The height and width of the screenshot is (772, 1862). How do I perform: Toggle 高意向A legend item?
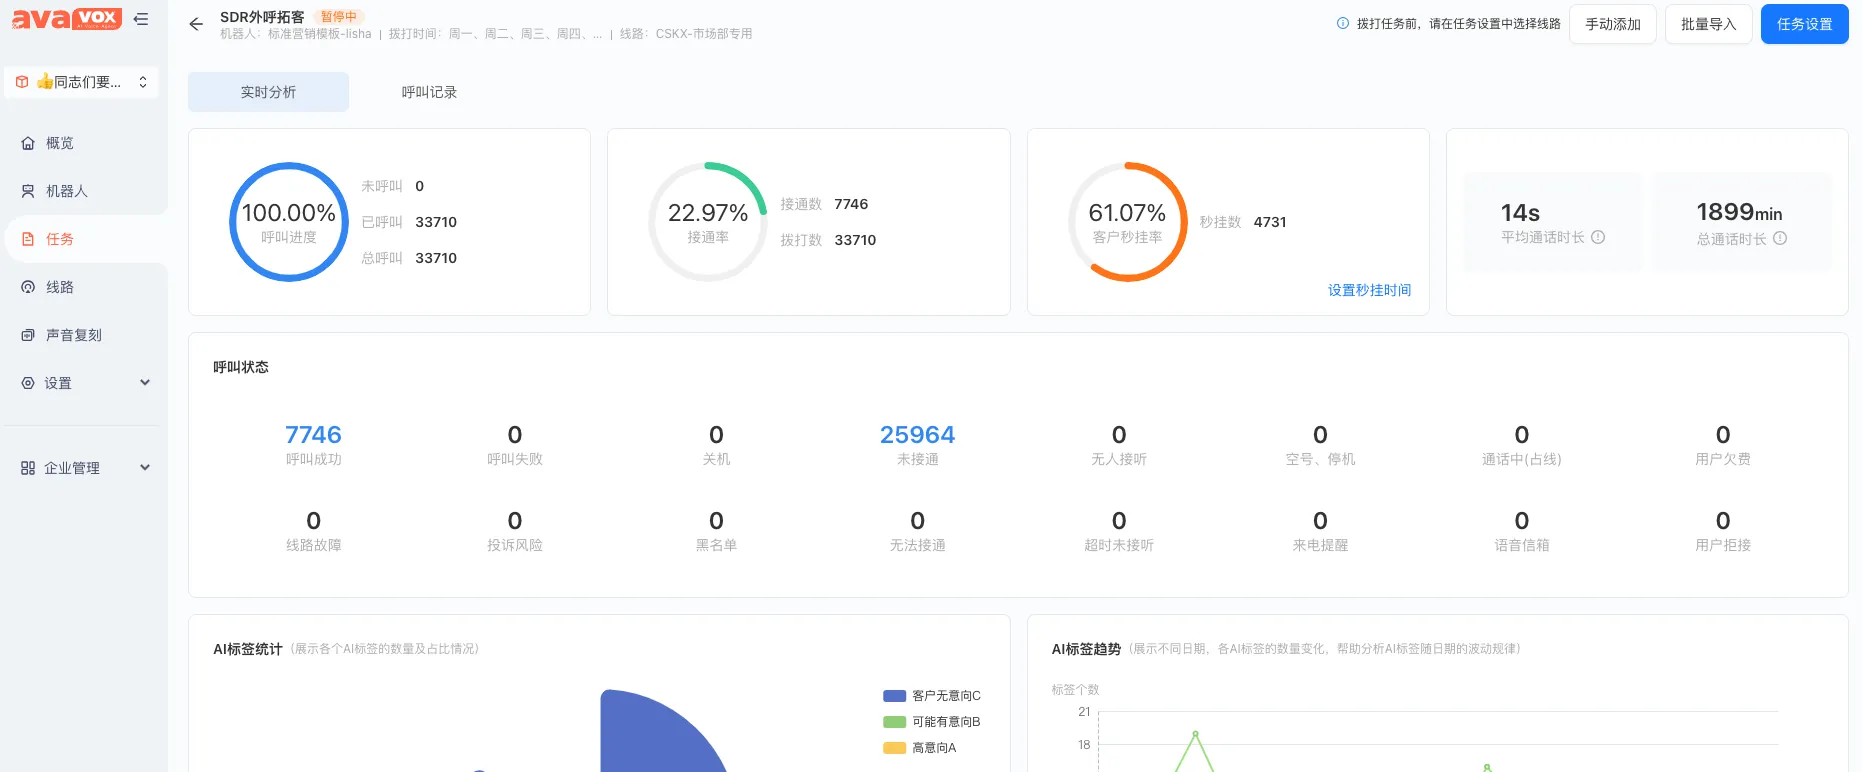[920, 748]
